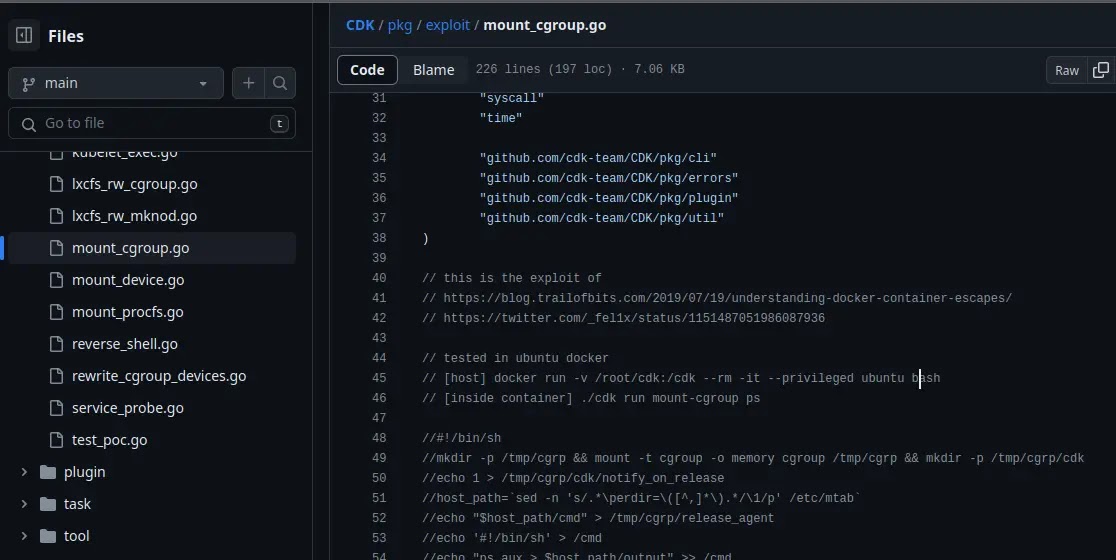The width and height of the screenshot is (1116, 560).
Task: Click file icon next to test_poc.go
Action: (x=56, y=440)
